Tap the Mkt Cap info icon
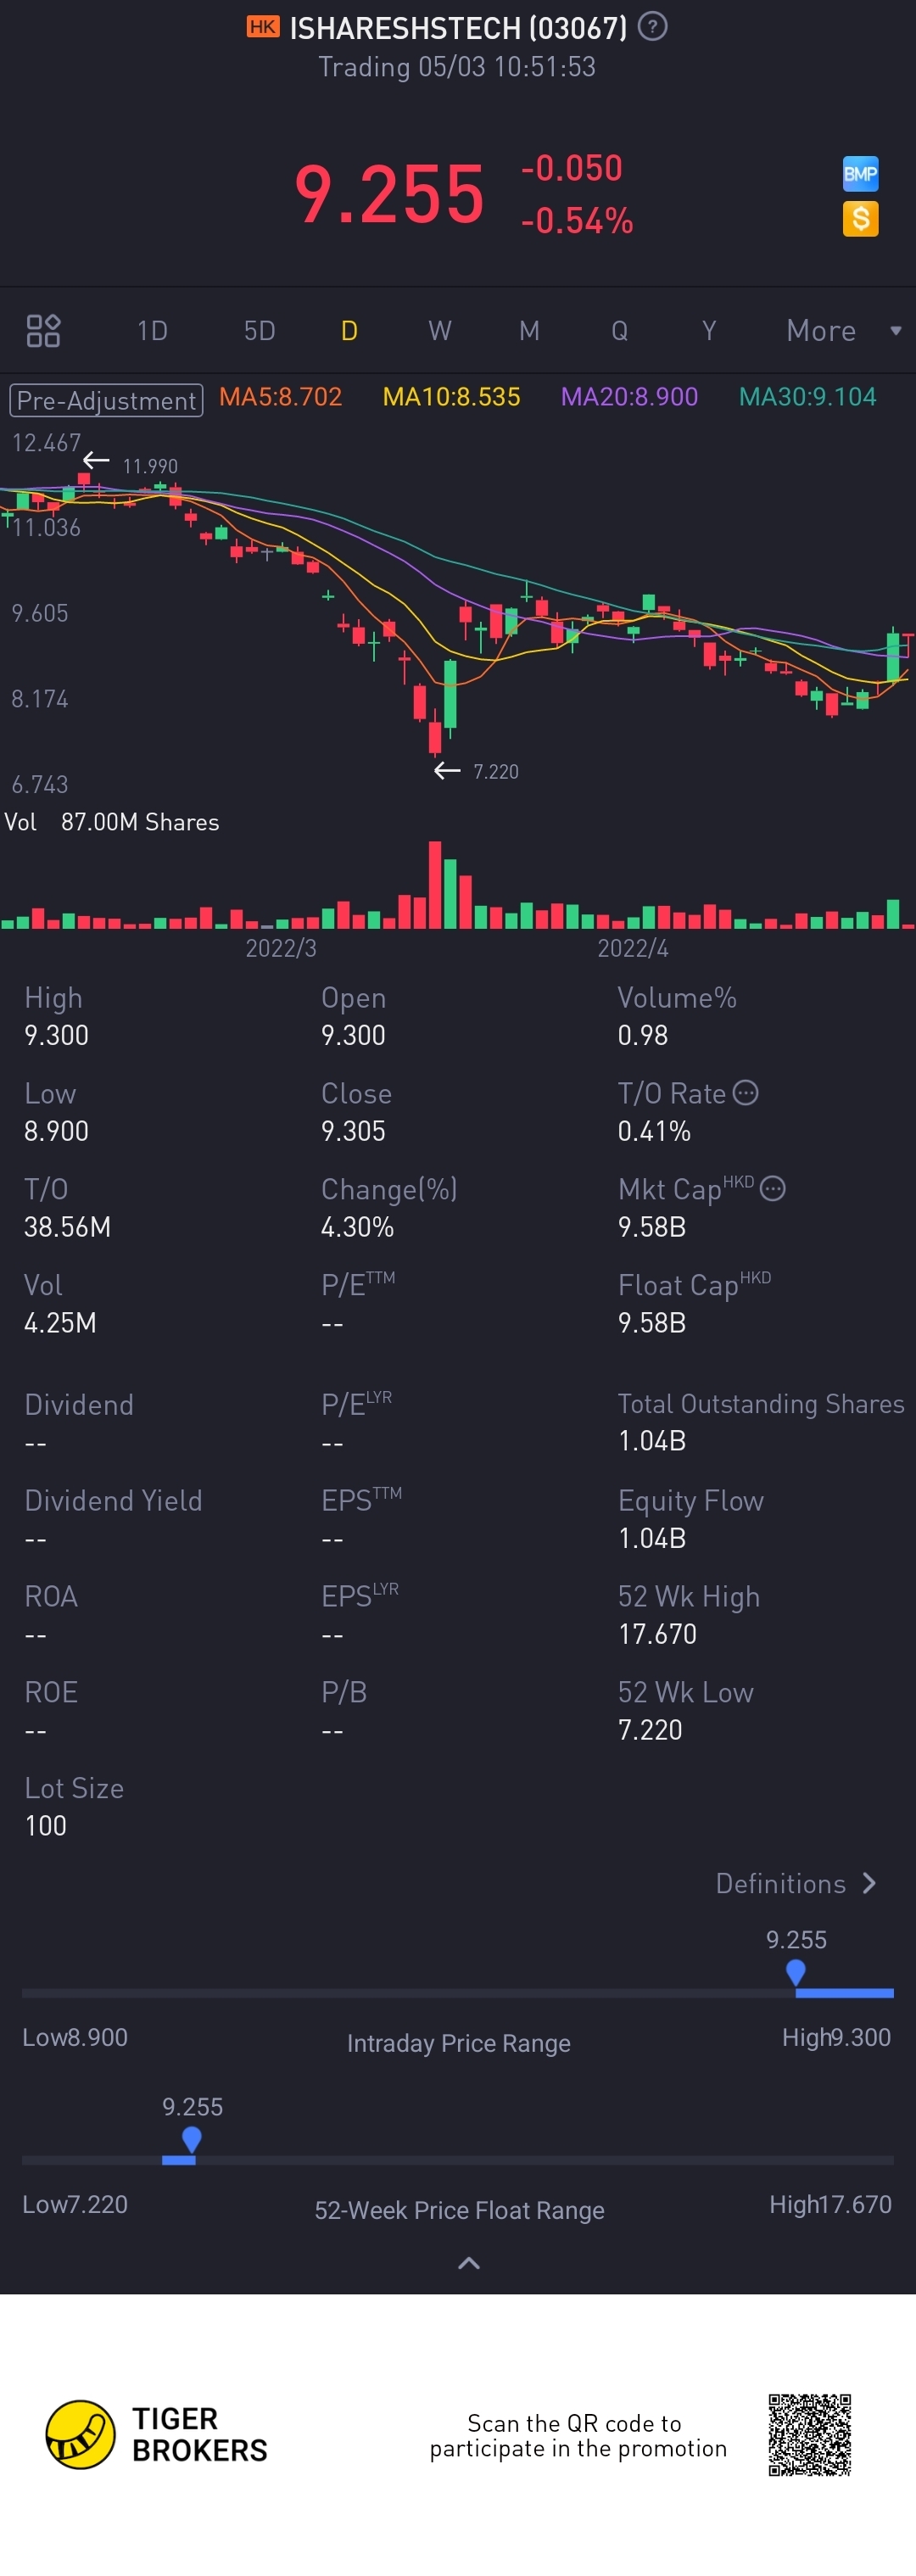This screenshot has width=916, height=2576. (x=773, y=1189)
